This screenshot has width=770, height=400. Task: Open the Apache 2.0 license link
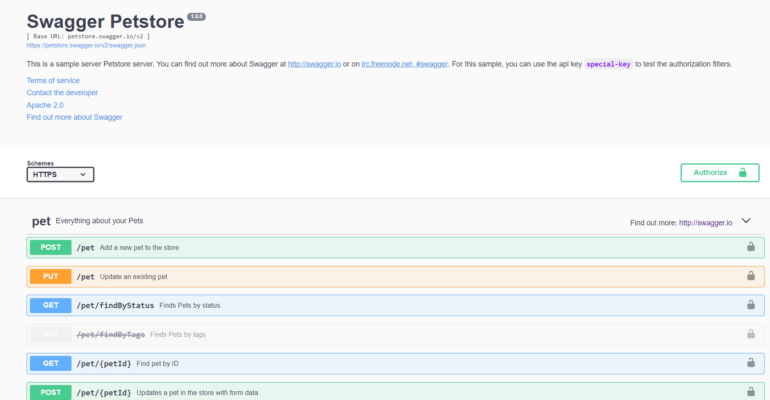[x=45, y=105]
